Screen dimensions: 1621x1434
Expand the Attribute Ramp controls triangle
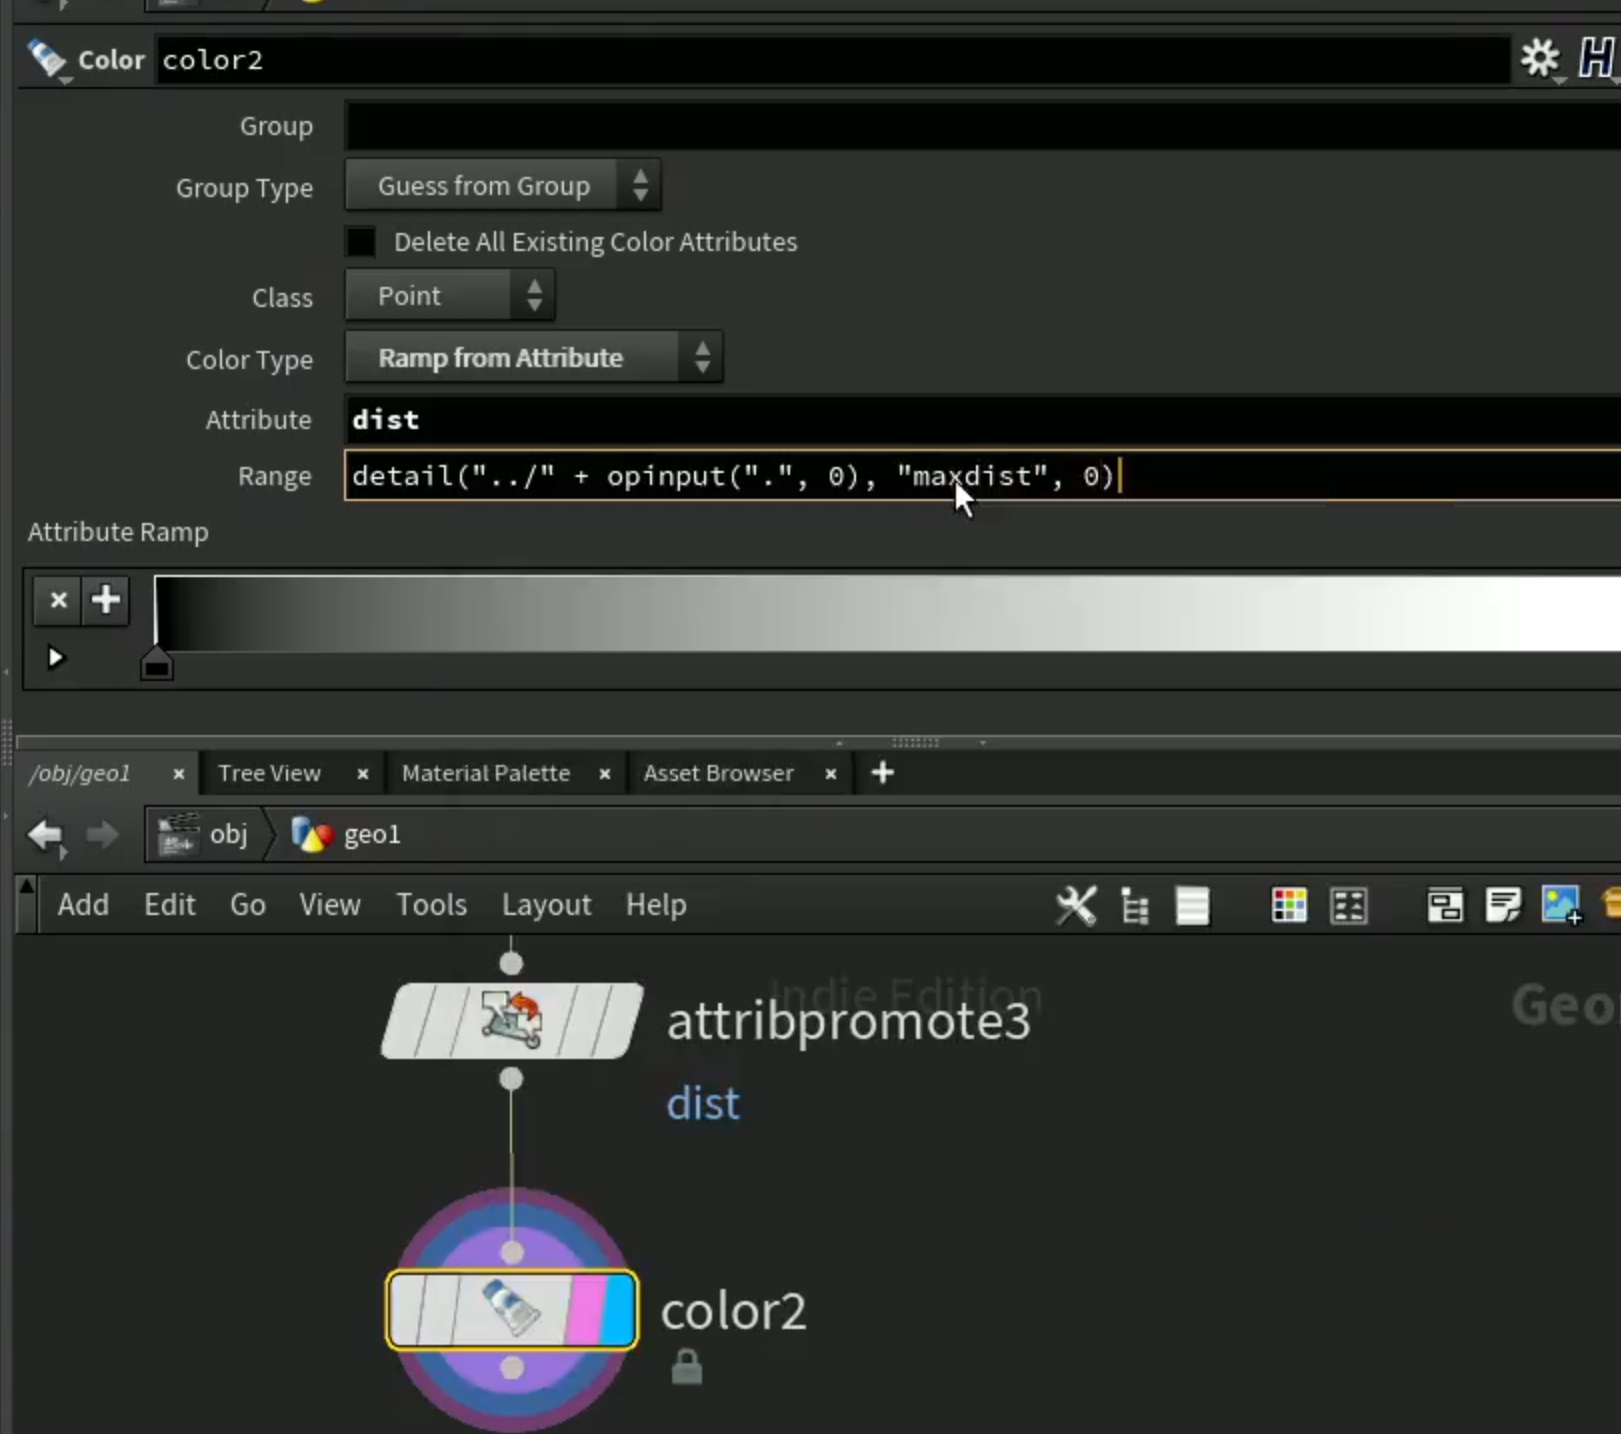click(56, 658)
